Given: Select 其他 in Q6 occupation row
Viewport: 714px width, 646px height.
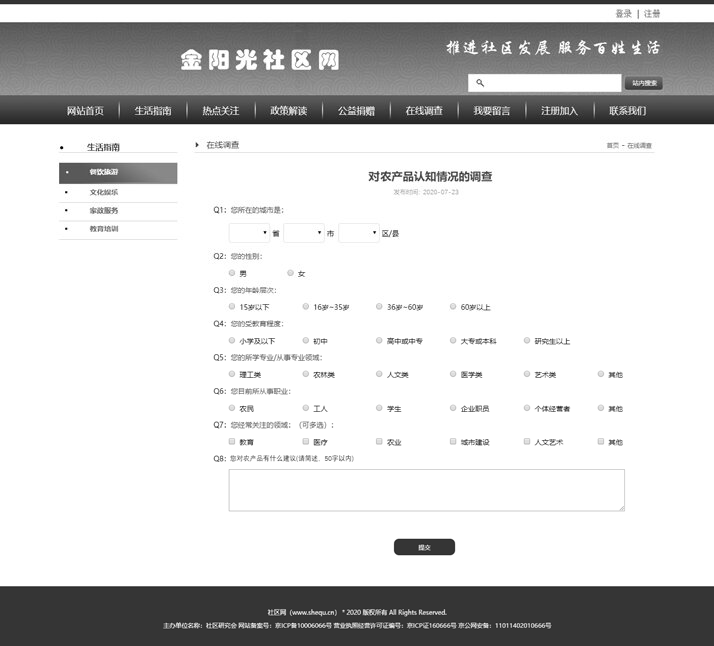Looking at the screenshot, I should pyautogui.click(x=601, y=407).
